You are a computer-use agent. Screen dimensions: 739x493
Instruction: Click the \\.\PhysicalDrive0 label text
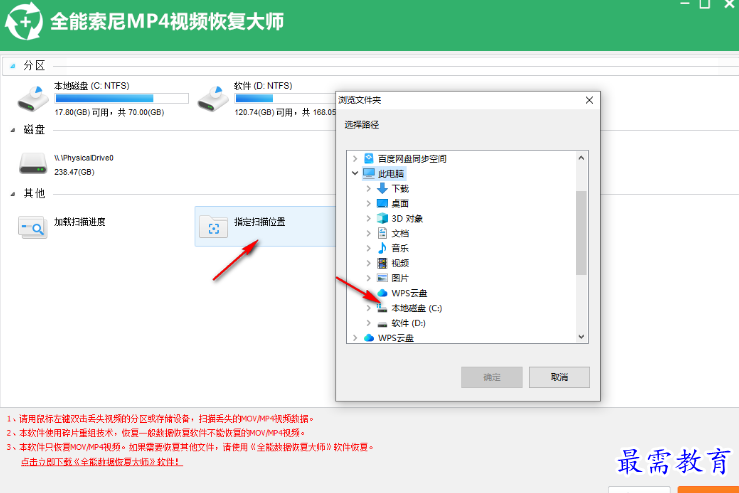point(84,158)
